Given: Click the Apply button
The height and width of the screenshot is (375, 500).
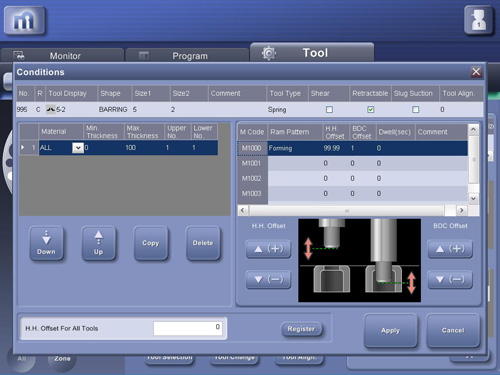Looking at the screenshot, I should pyautogui.click(x=390, y=330).
